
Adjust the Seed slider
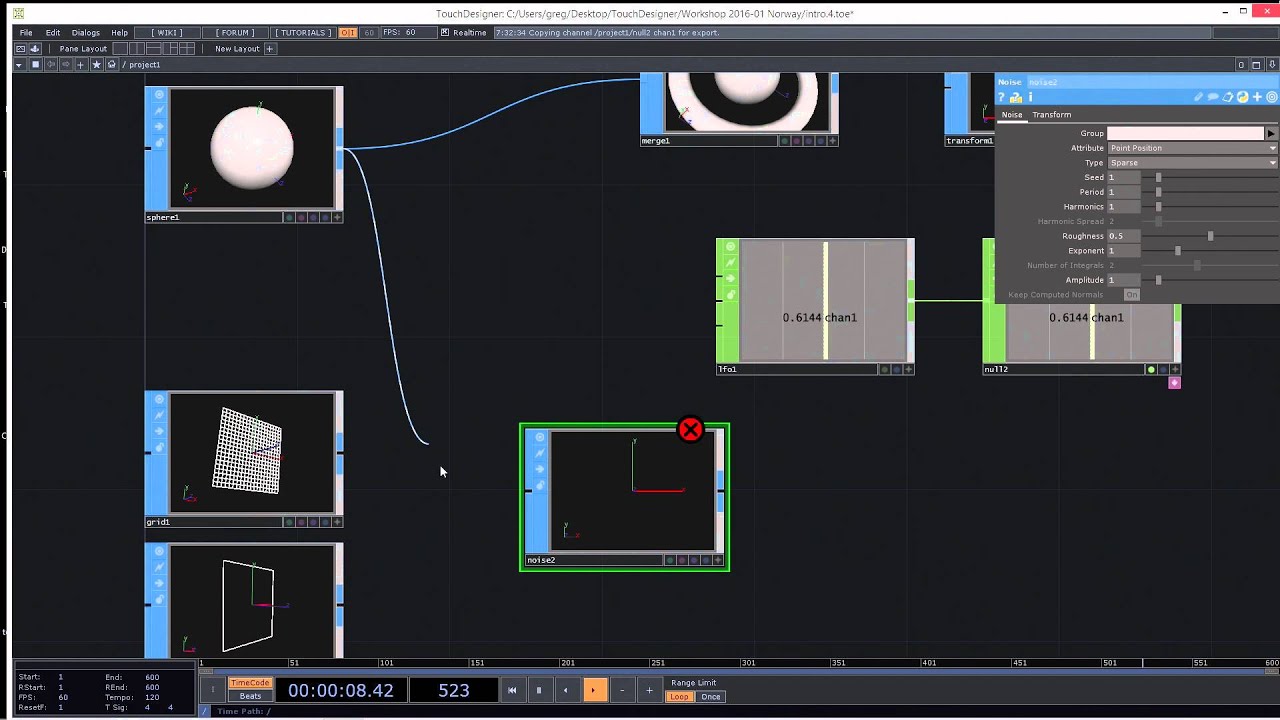coord(1159,177)
